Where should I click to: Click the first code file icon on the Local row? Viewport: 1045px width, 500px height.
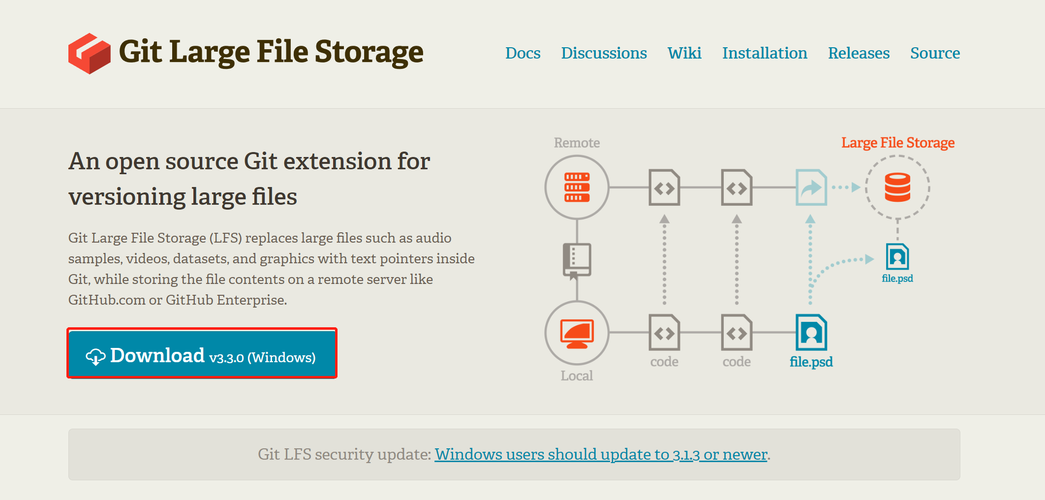664,331
